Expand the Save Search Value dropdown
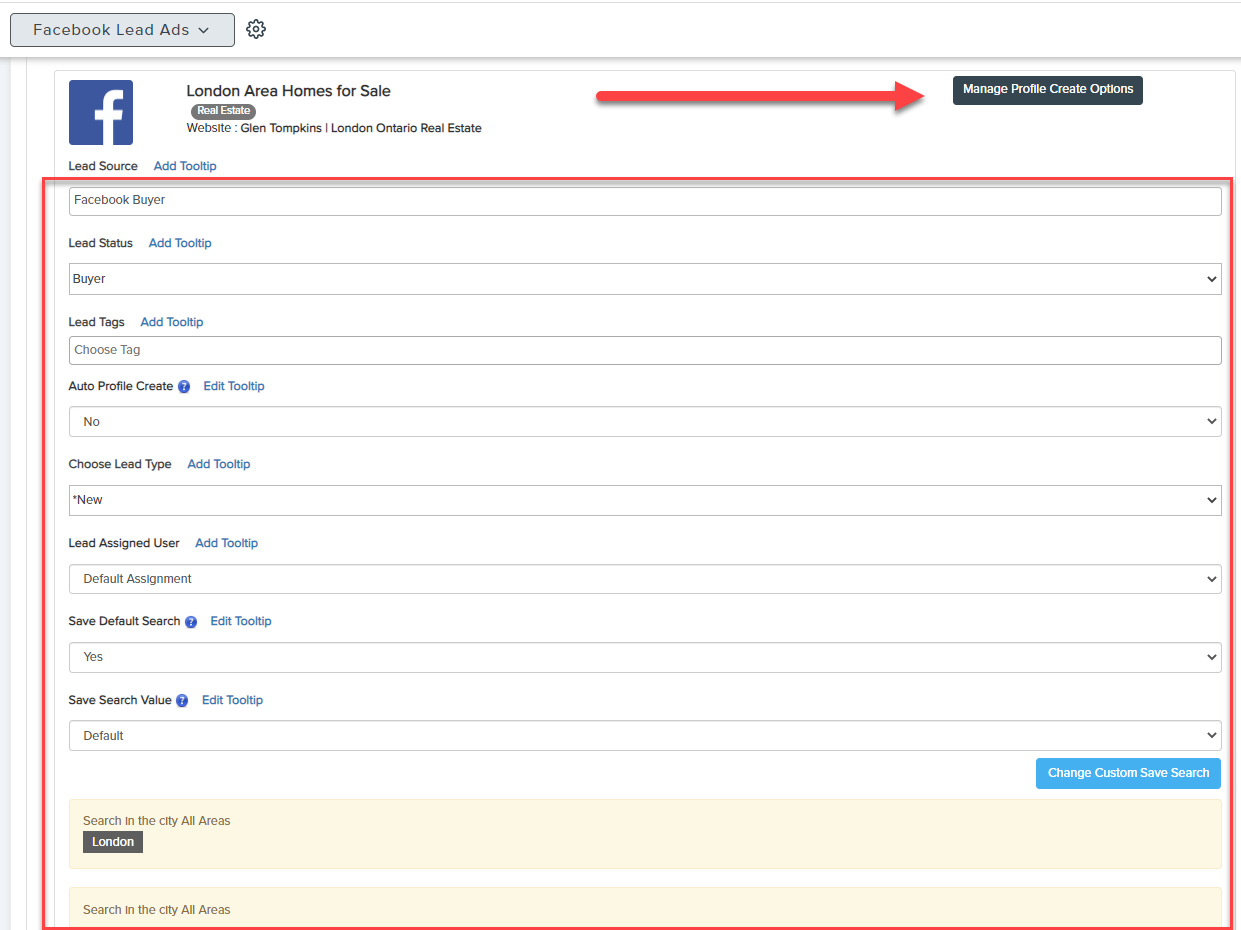The height and width of the screenshot is (930, 1241). [645, 736]
